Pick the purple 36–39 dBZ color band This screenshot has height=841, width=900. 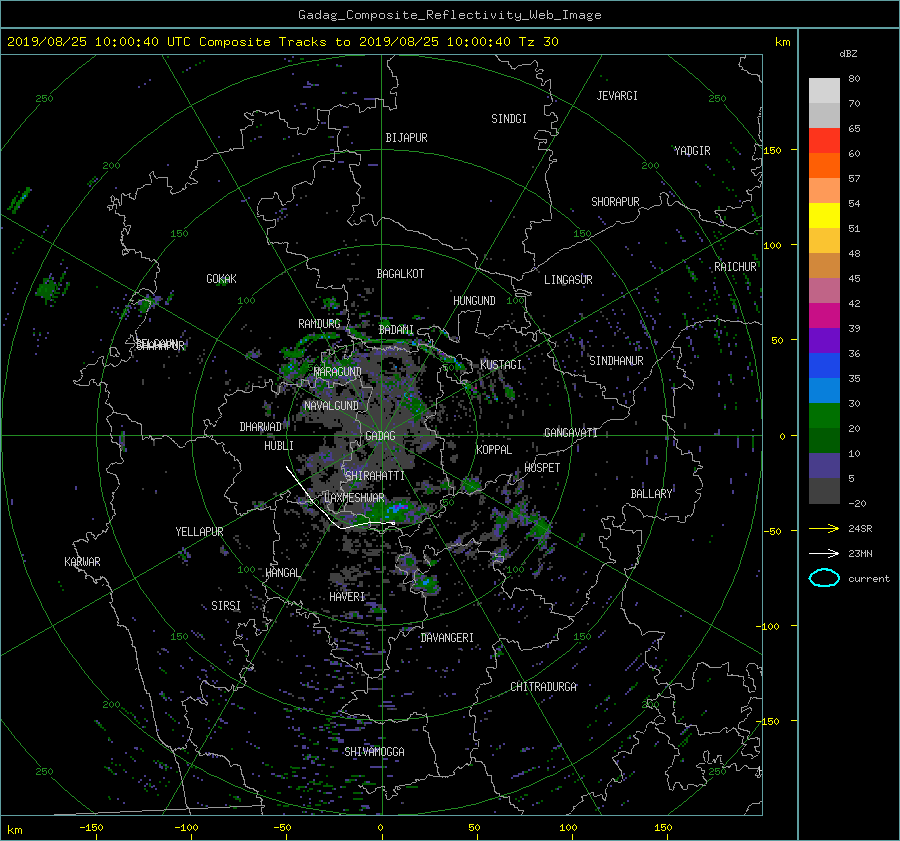point(824,341)
